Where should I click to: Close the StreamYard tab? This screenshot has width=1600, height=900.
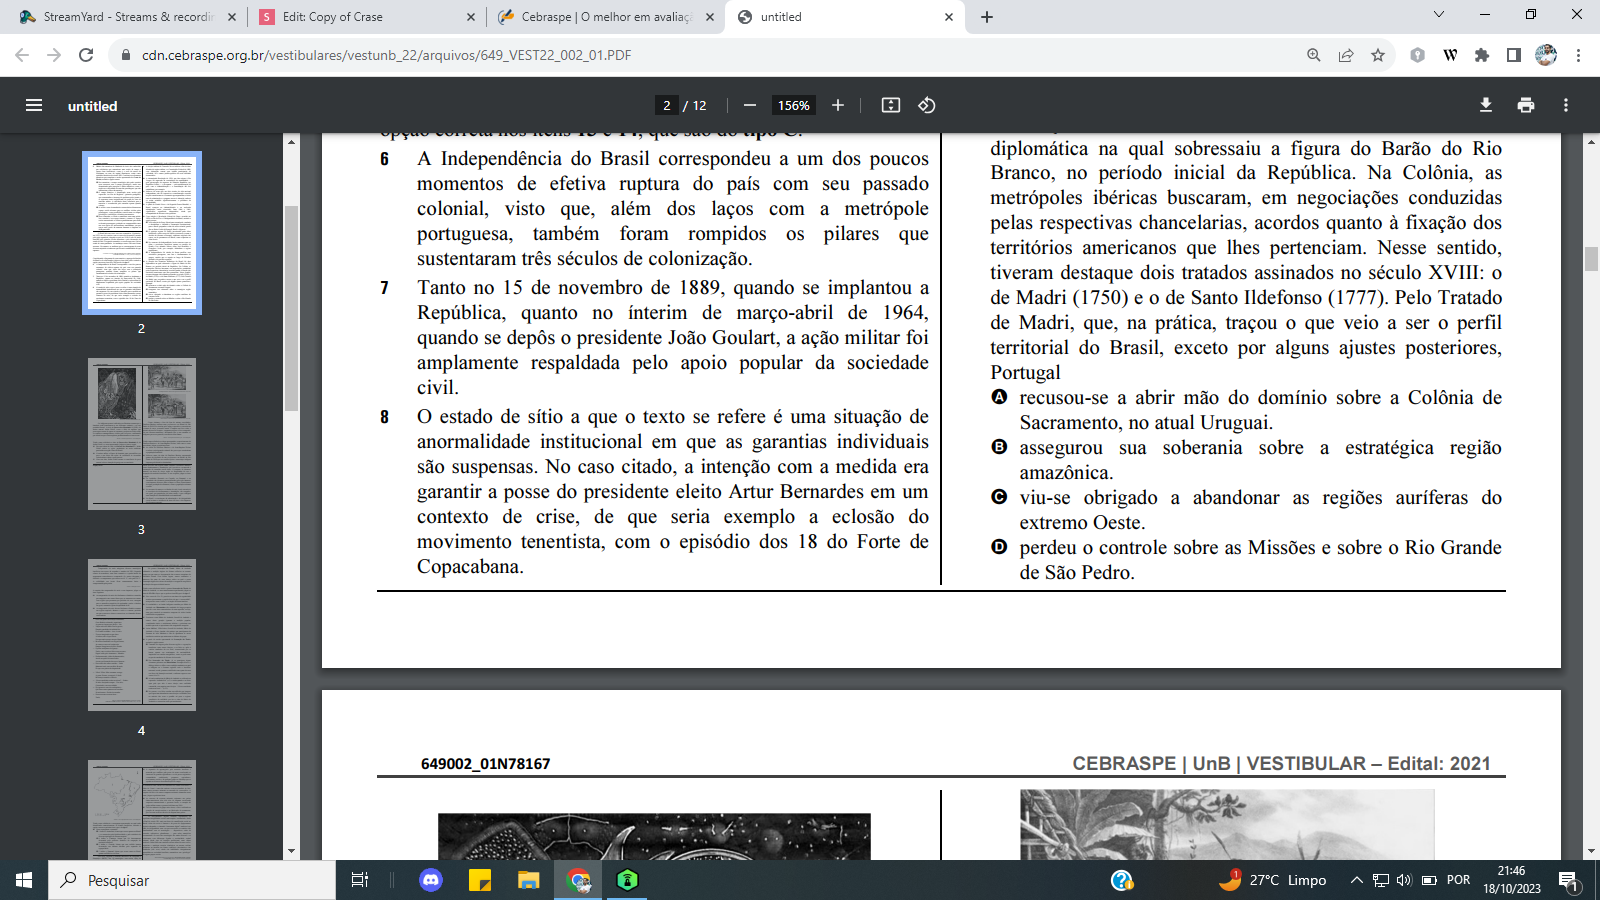coord(232,17)
